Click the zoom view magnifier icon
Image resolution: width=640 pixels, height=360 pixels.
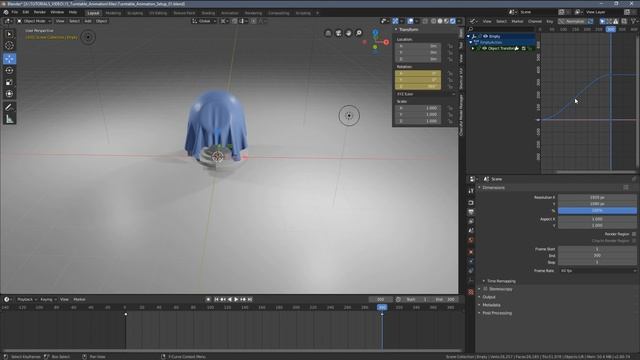click(x=359, y=33)
